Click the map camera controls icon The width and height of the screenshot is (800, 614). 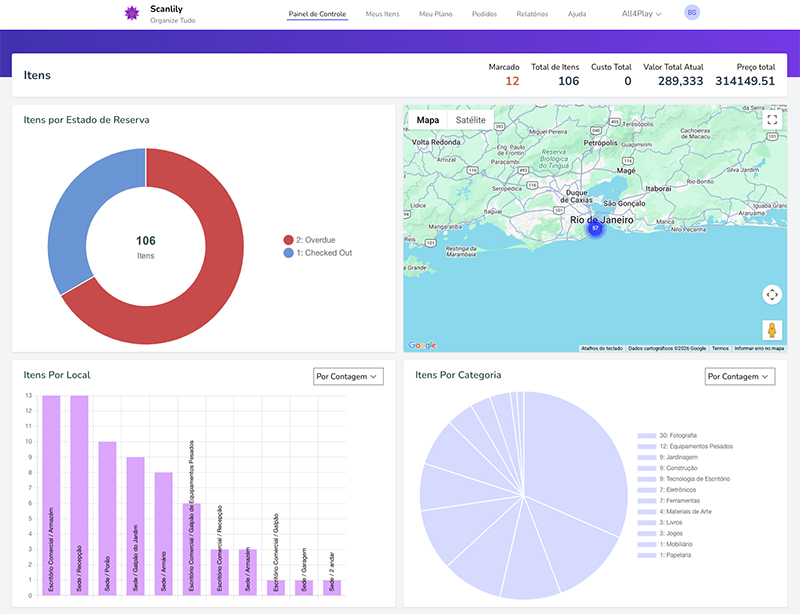tap(772, 294)
